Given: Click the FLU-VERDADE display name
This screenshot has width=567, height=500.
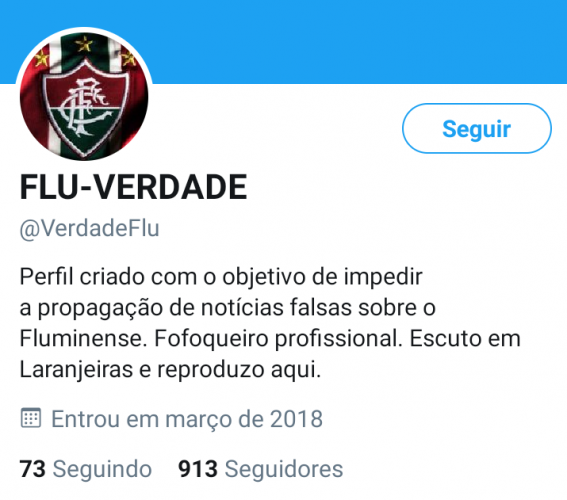Looking at the screenshot, I should 133,187.
